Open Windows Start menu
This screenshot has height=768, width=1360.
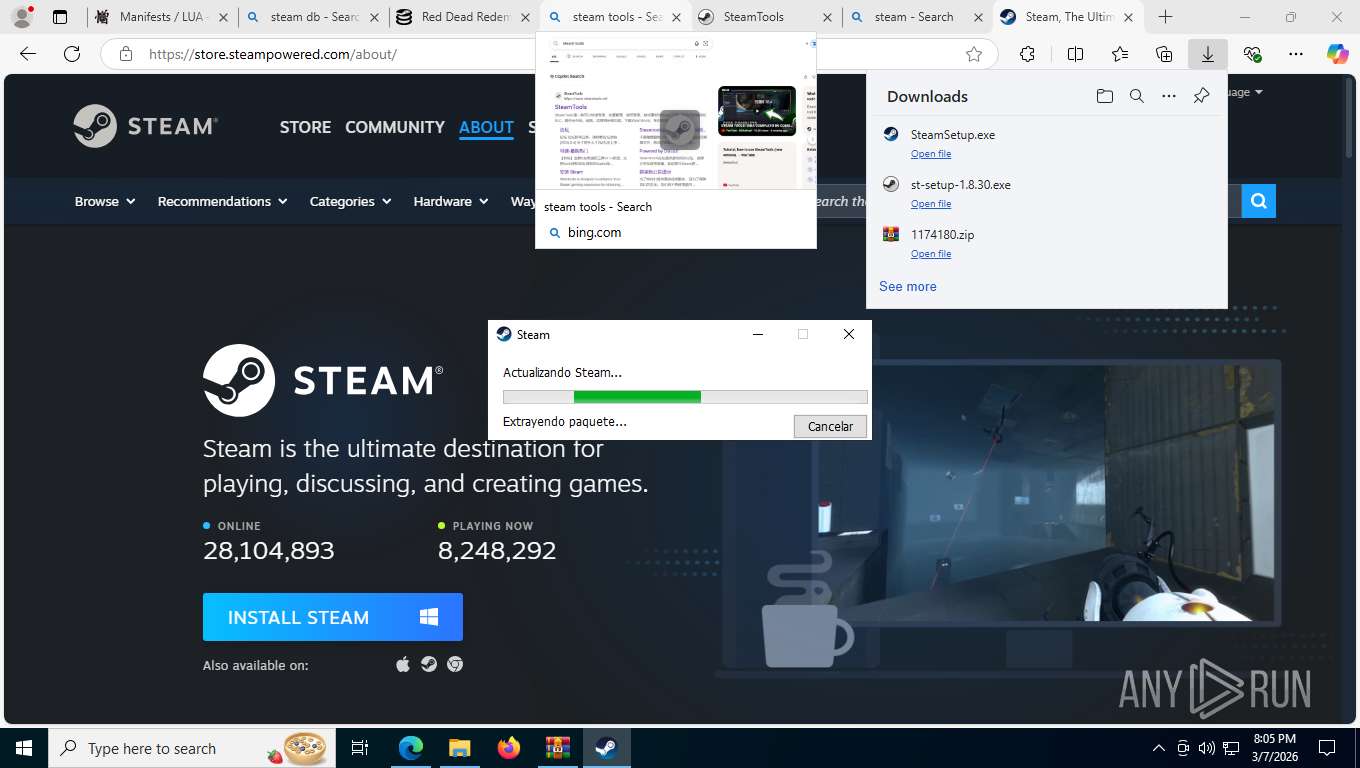tap(24, 748)
